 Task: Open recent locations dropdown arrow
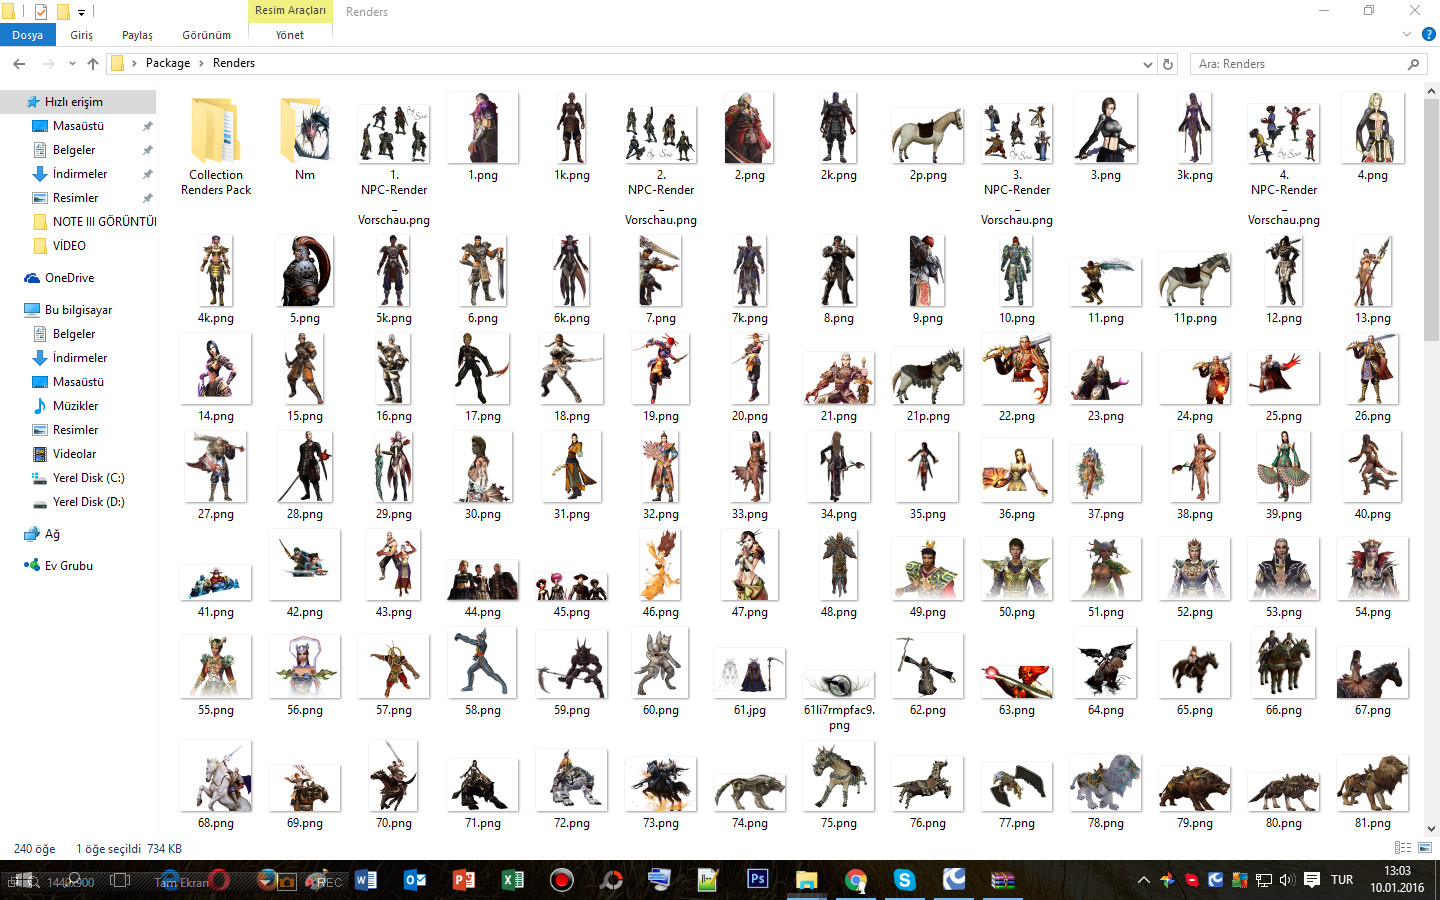[72, 64]
